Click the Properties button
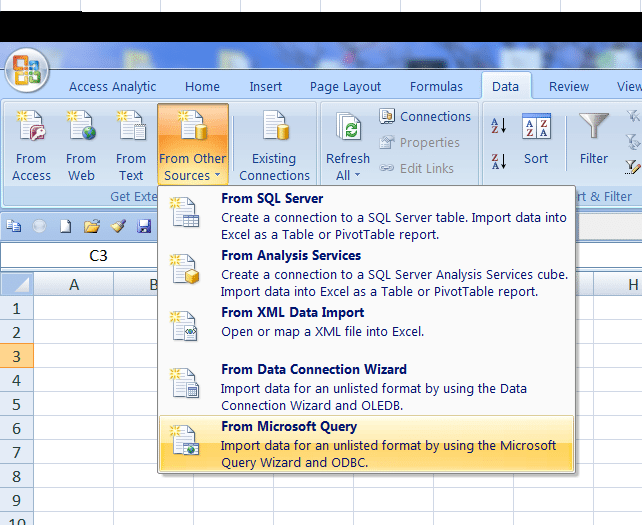 [x=420, y=143]
